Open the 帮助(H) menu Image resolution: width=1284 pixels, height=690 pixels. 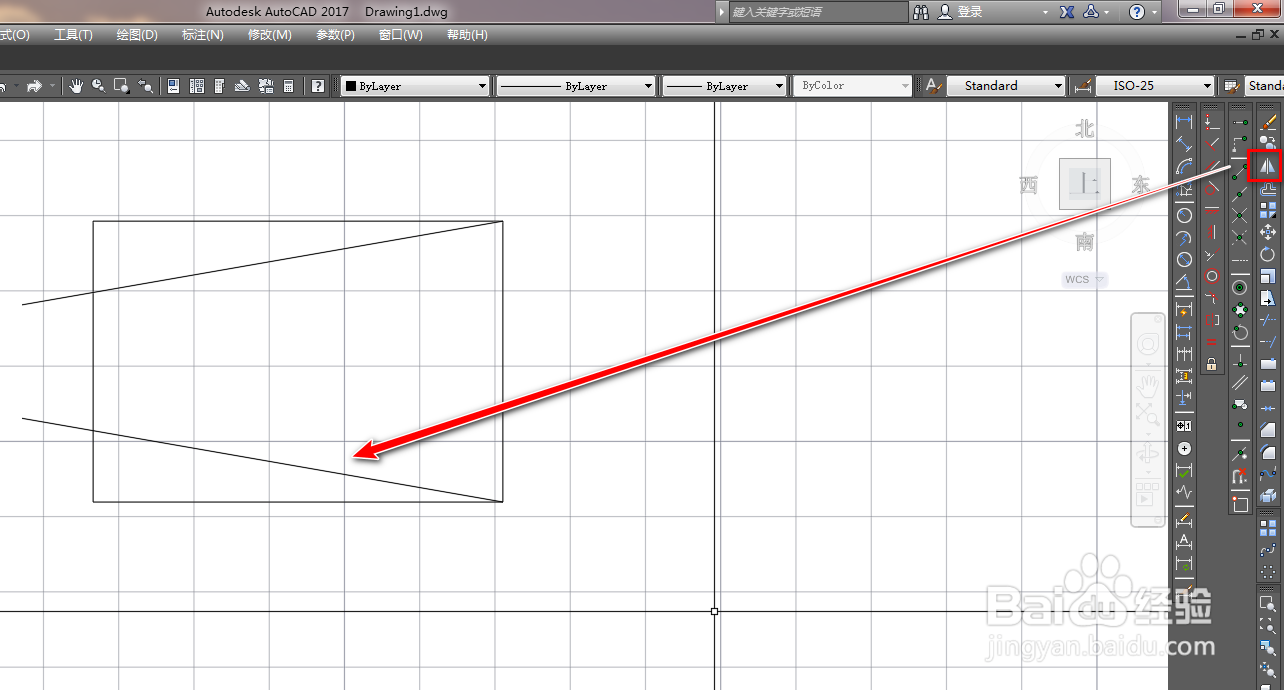point(467,35)
